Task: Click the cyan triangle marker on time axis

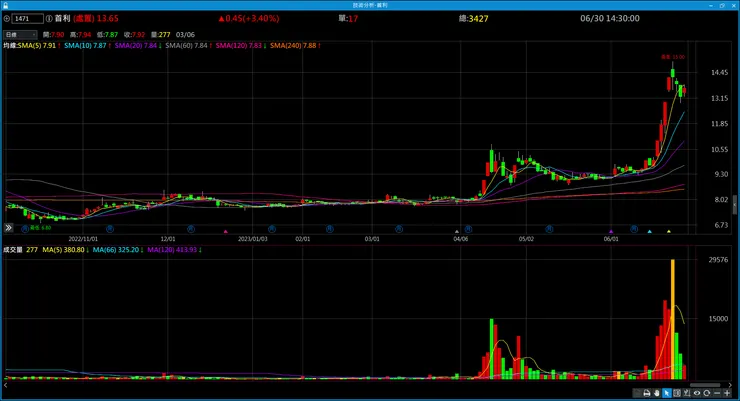Action: coord(649,232)
